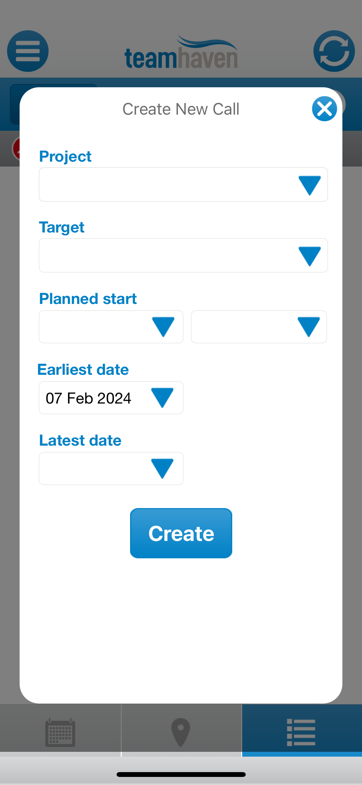Click the 07 Feb 2024 date value
Viewport: 362px width, 785px height.
[x=89, y=399]
